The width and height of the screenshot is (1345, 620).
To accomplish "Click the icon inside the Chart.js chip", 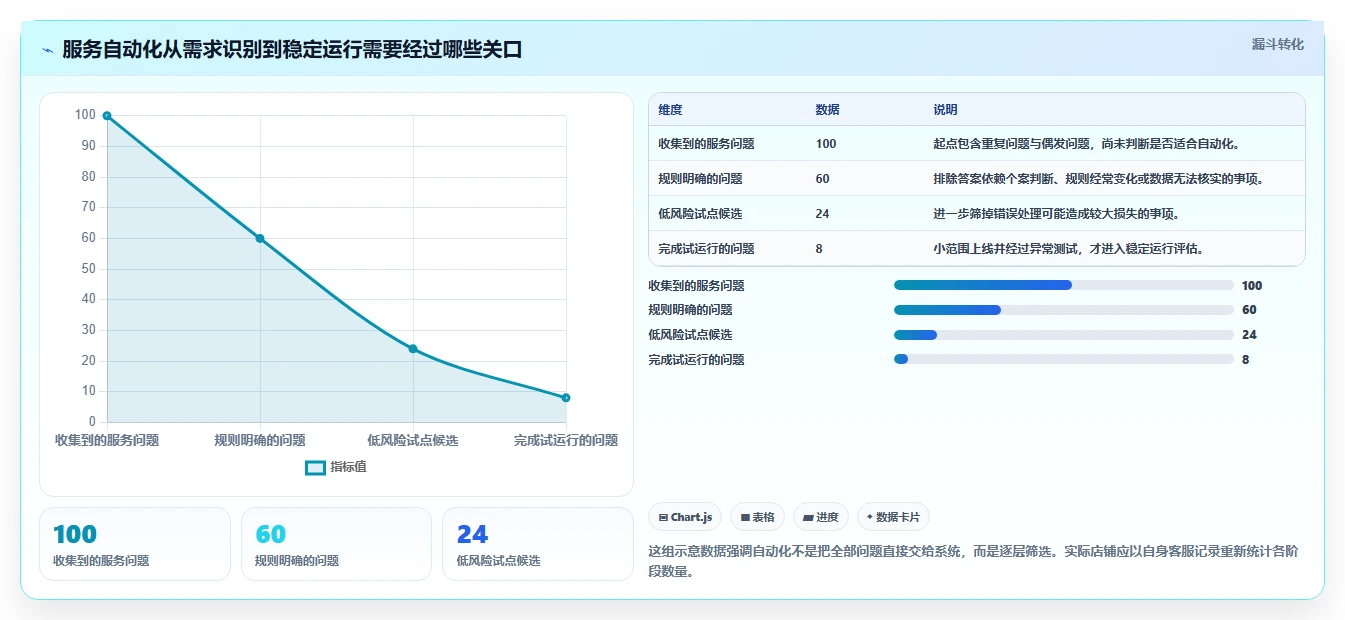I will [663, 517].
